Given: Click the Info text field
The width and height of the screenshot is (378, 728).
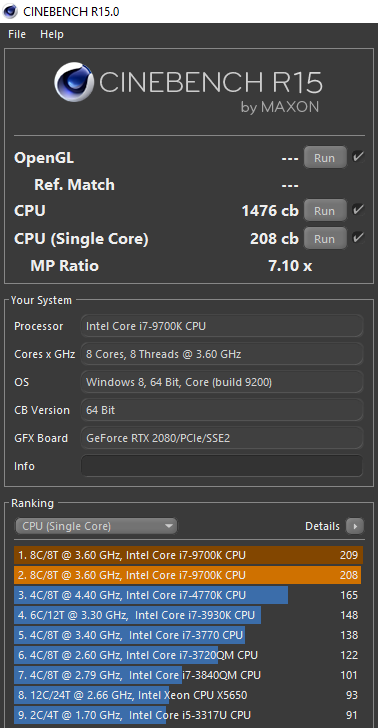Looking at the screenshot, I should coord(222,466).
